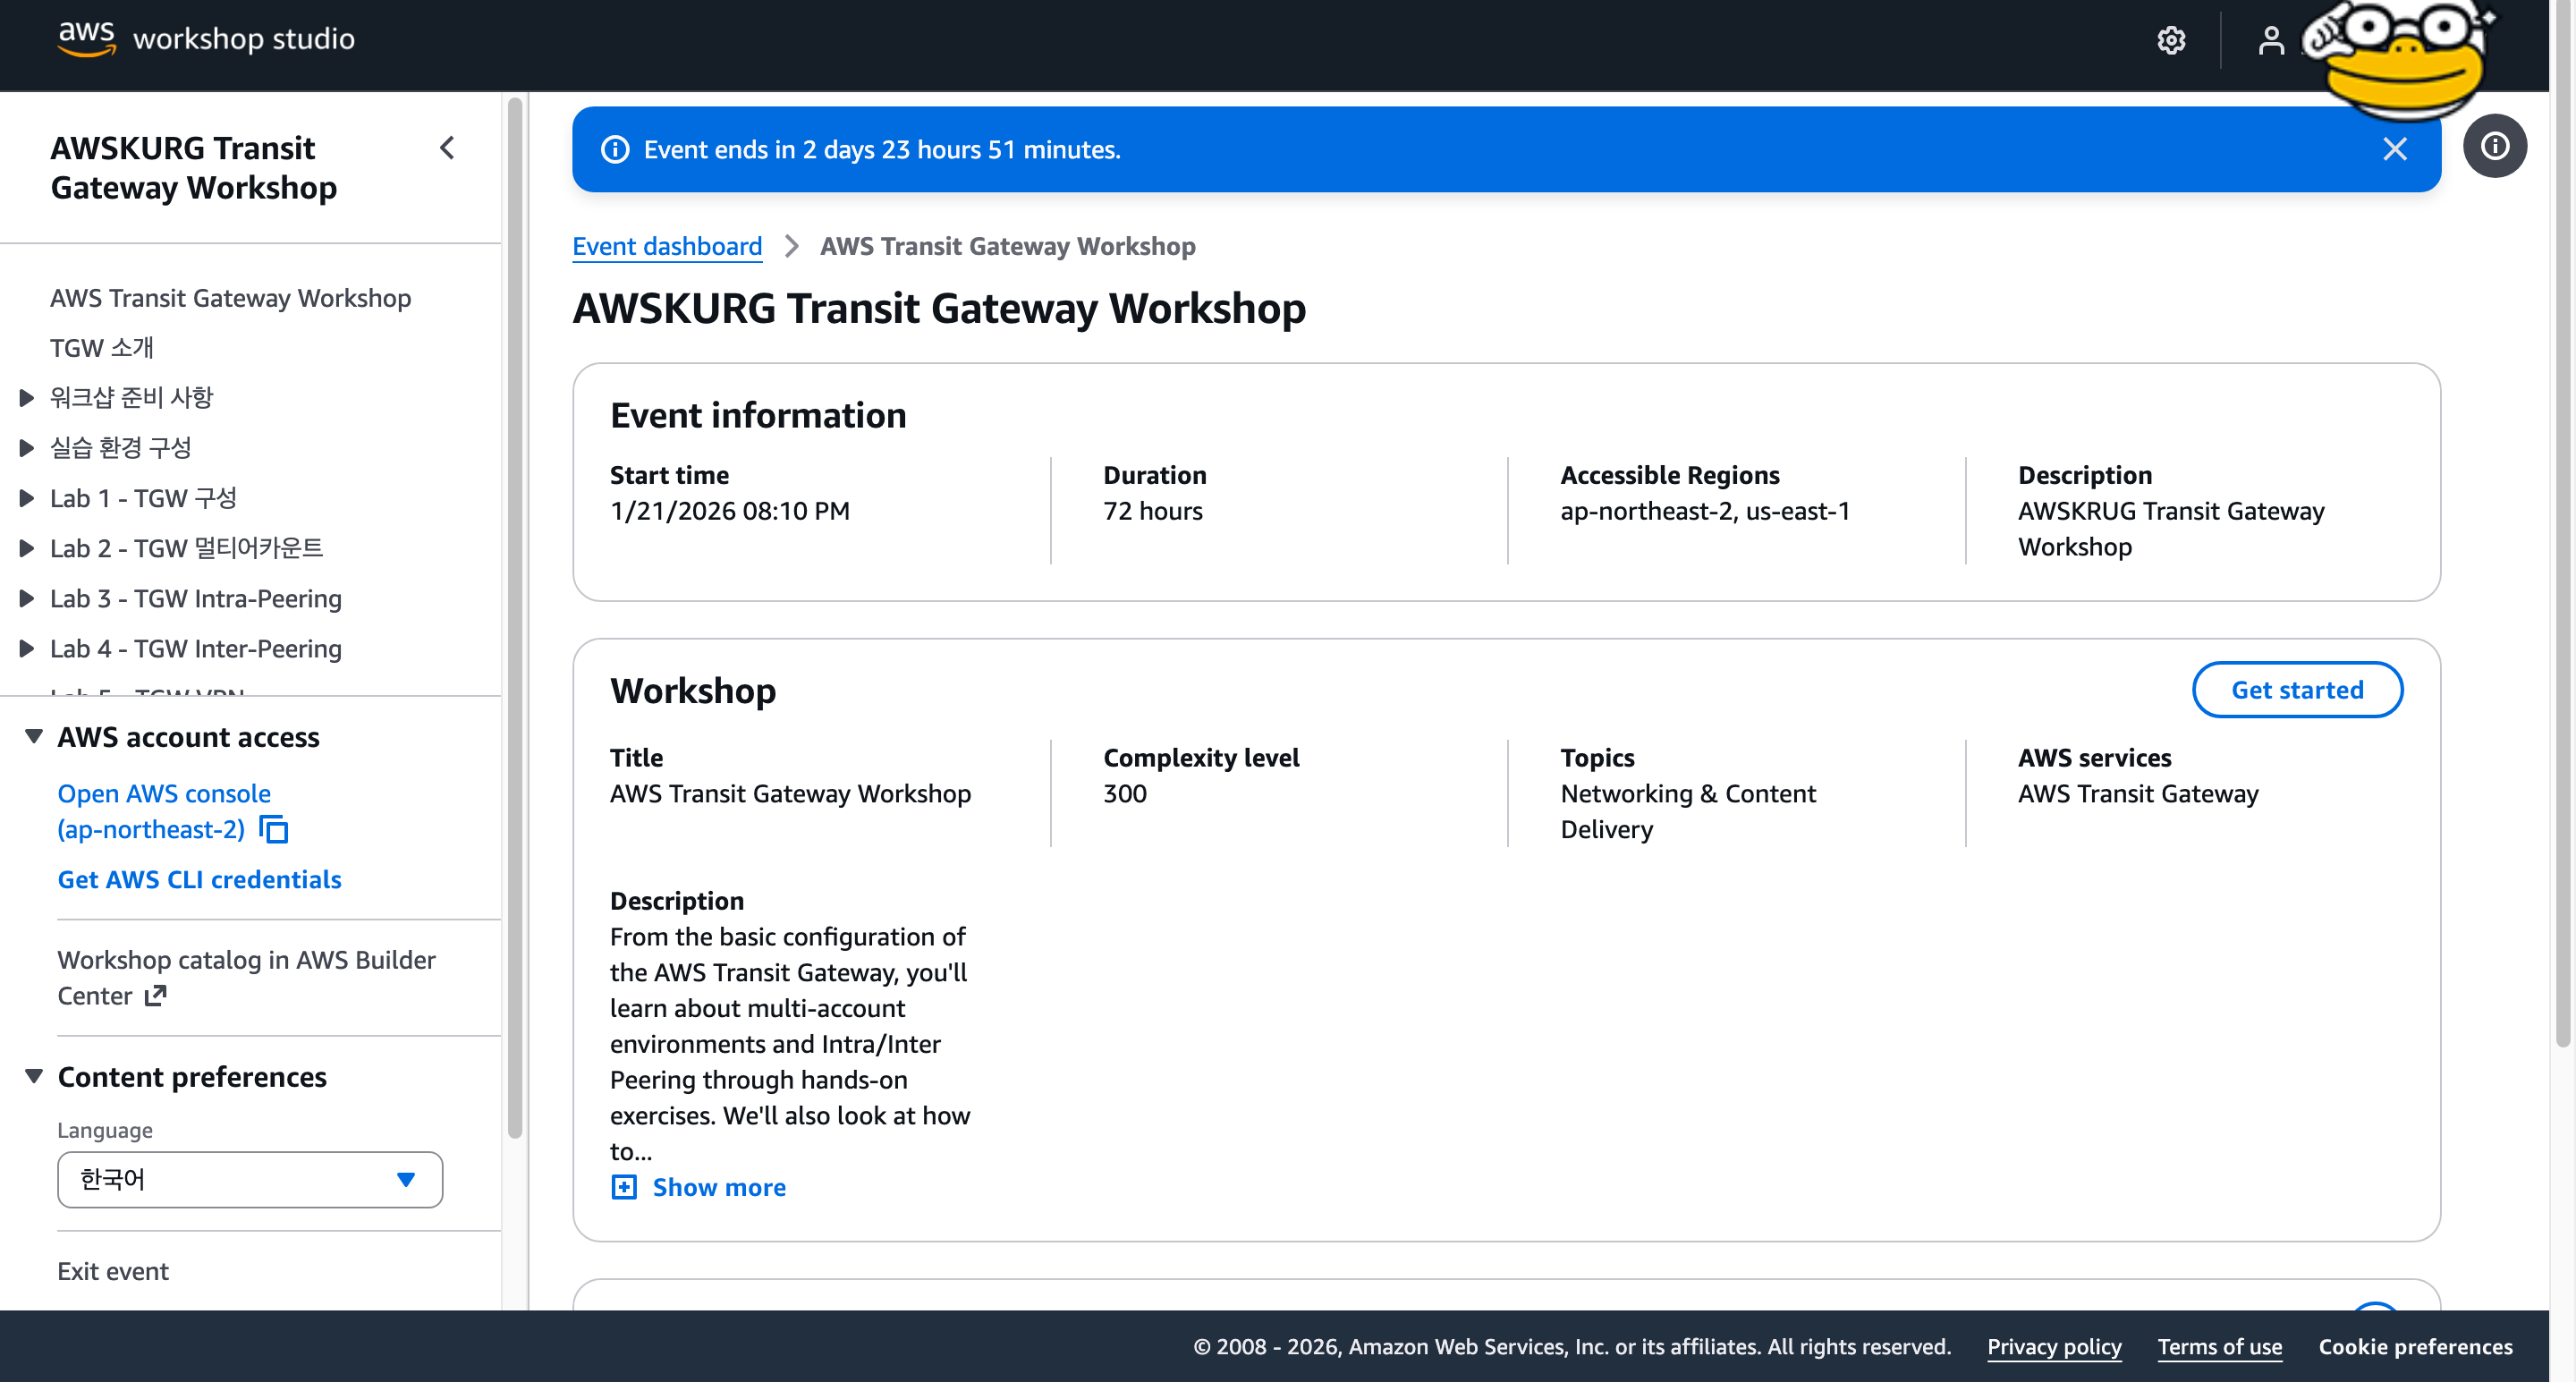2576x1382 pixels.
Task: Open the Language dropdown showing 한국어
Action: pos(250,1180)
